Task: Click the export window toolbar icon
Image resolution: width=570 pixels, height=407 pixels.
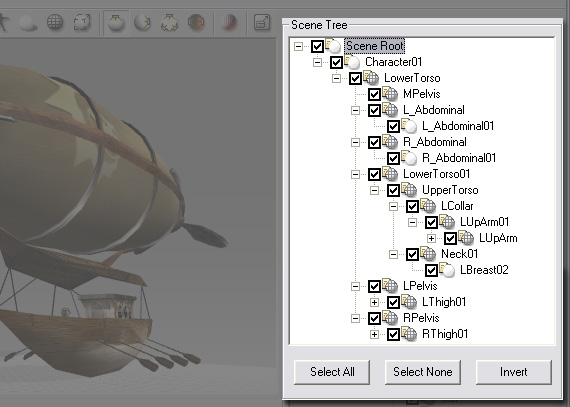Action: pyautogui.click(x=262, y=23)
